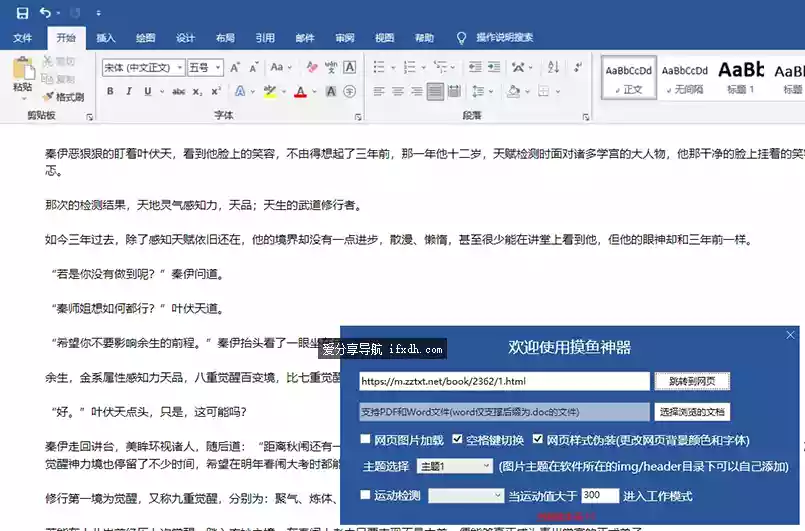
Task: Click the character border icon
Action: (350, 67)
